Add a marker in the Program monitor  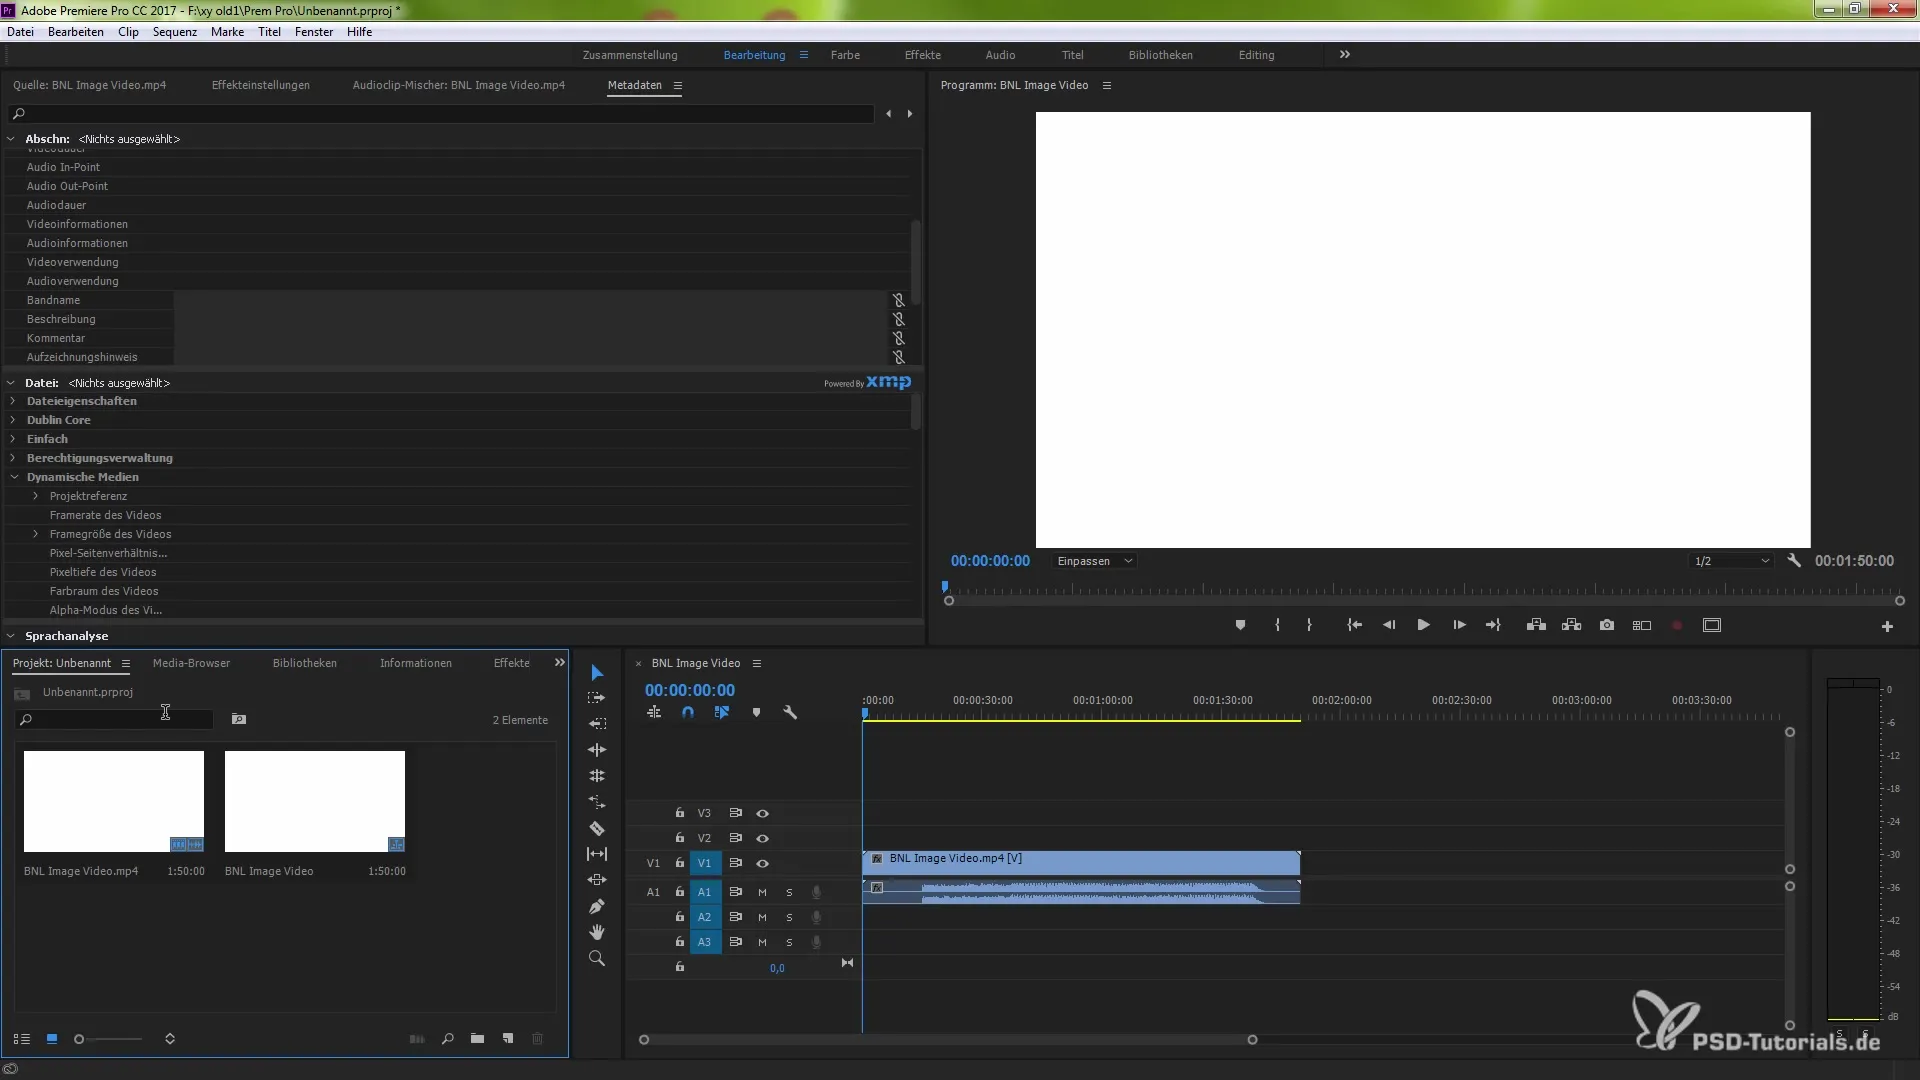tap(1240, 625)
